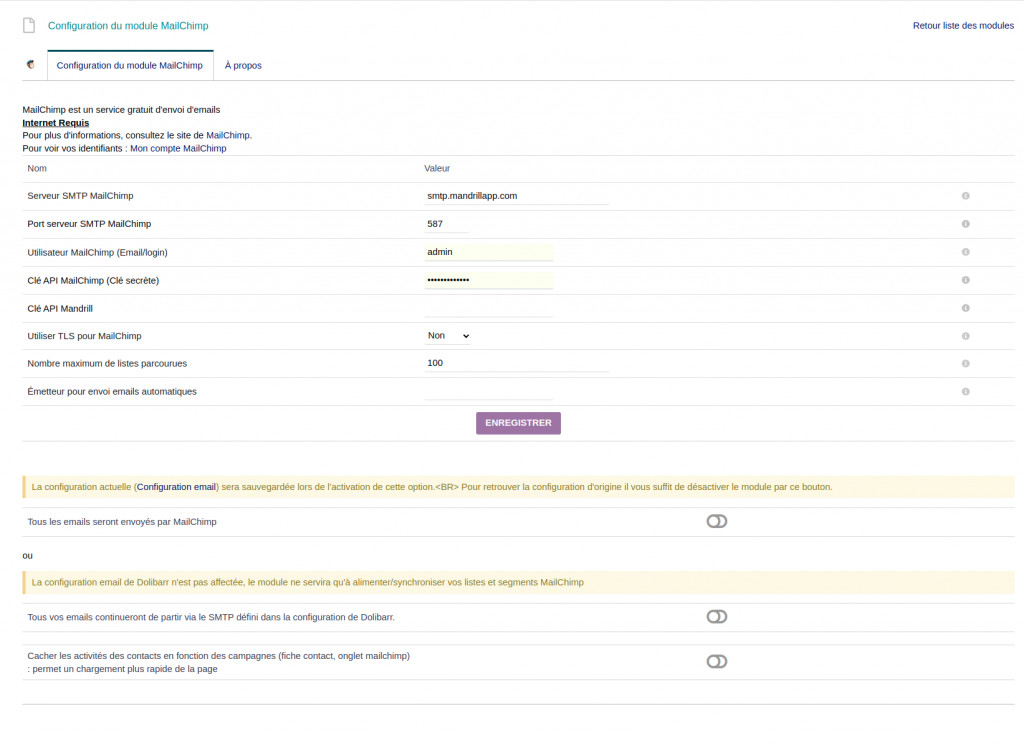Click the Internet Requis text
The image size is (1024, 745).
coord(56,123)
